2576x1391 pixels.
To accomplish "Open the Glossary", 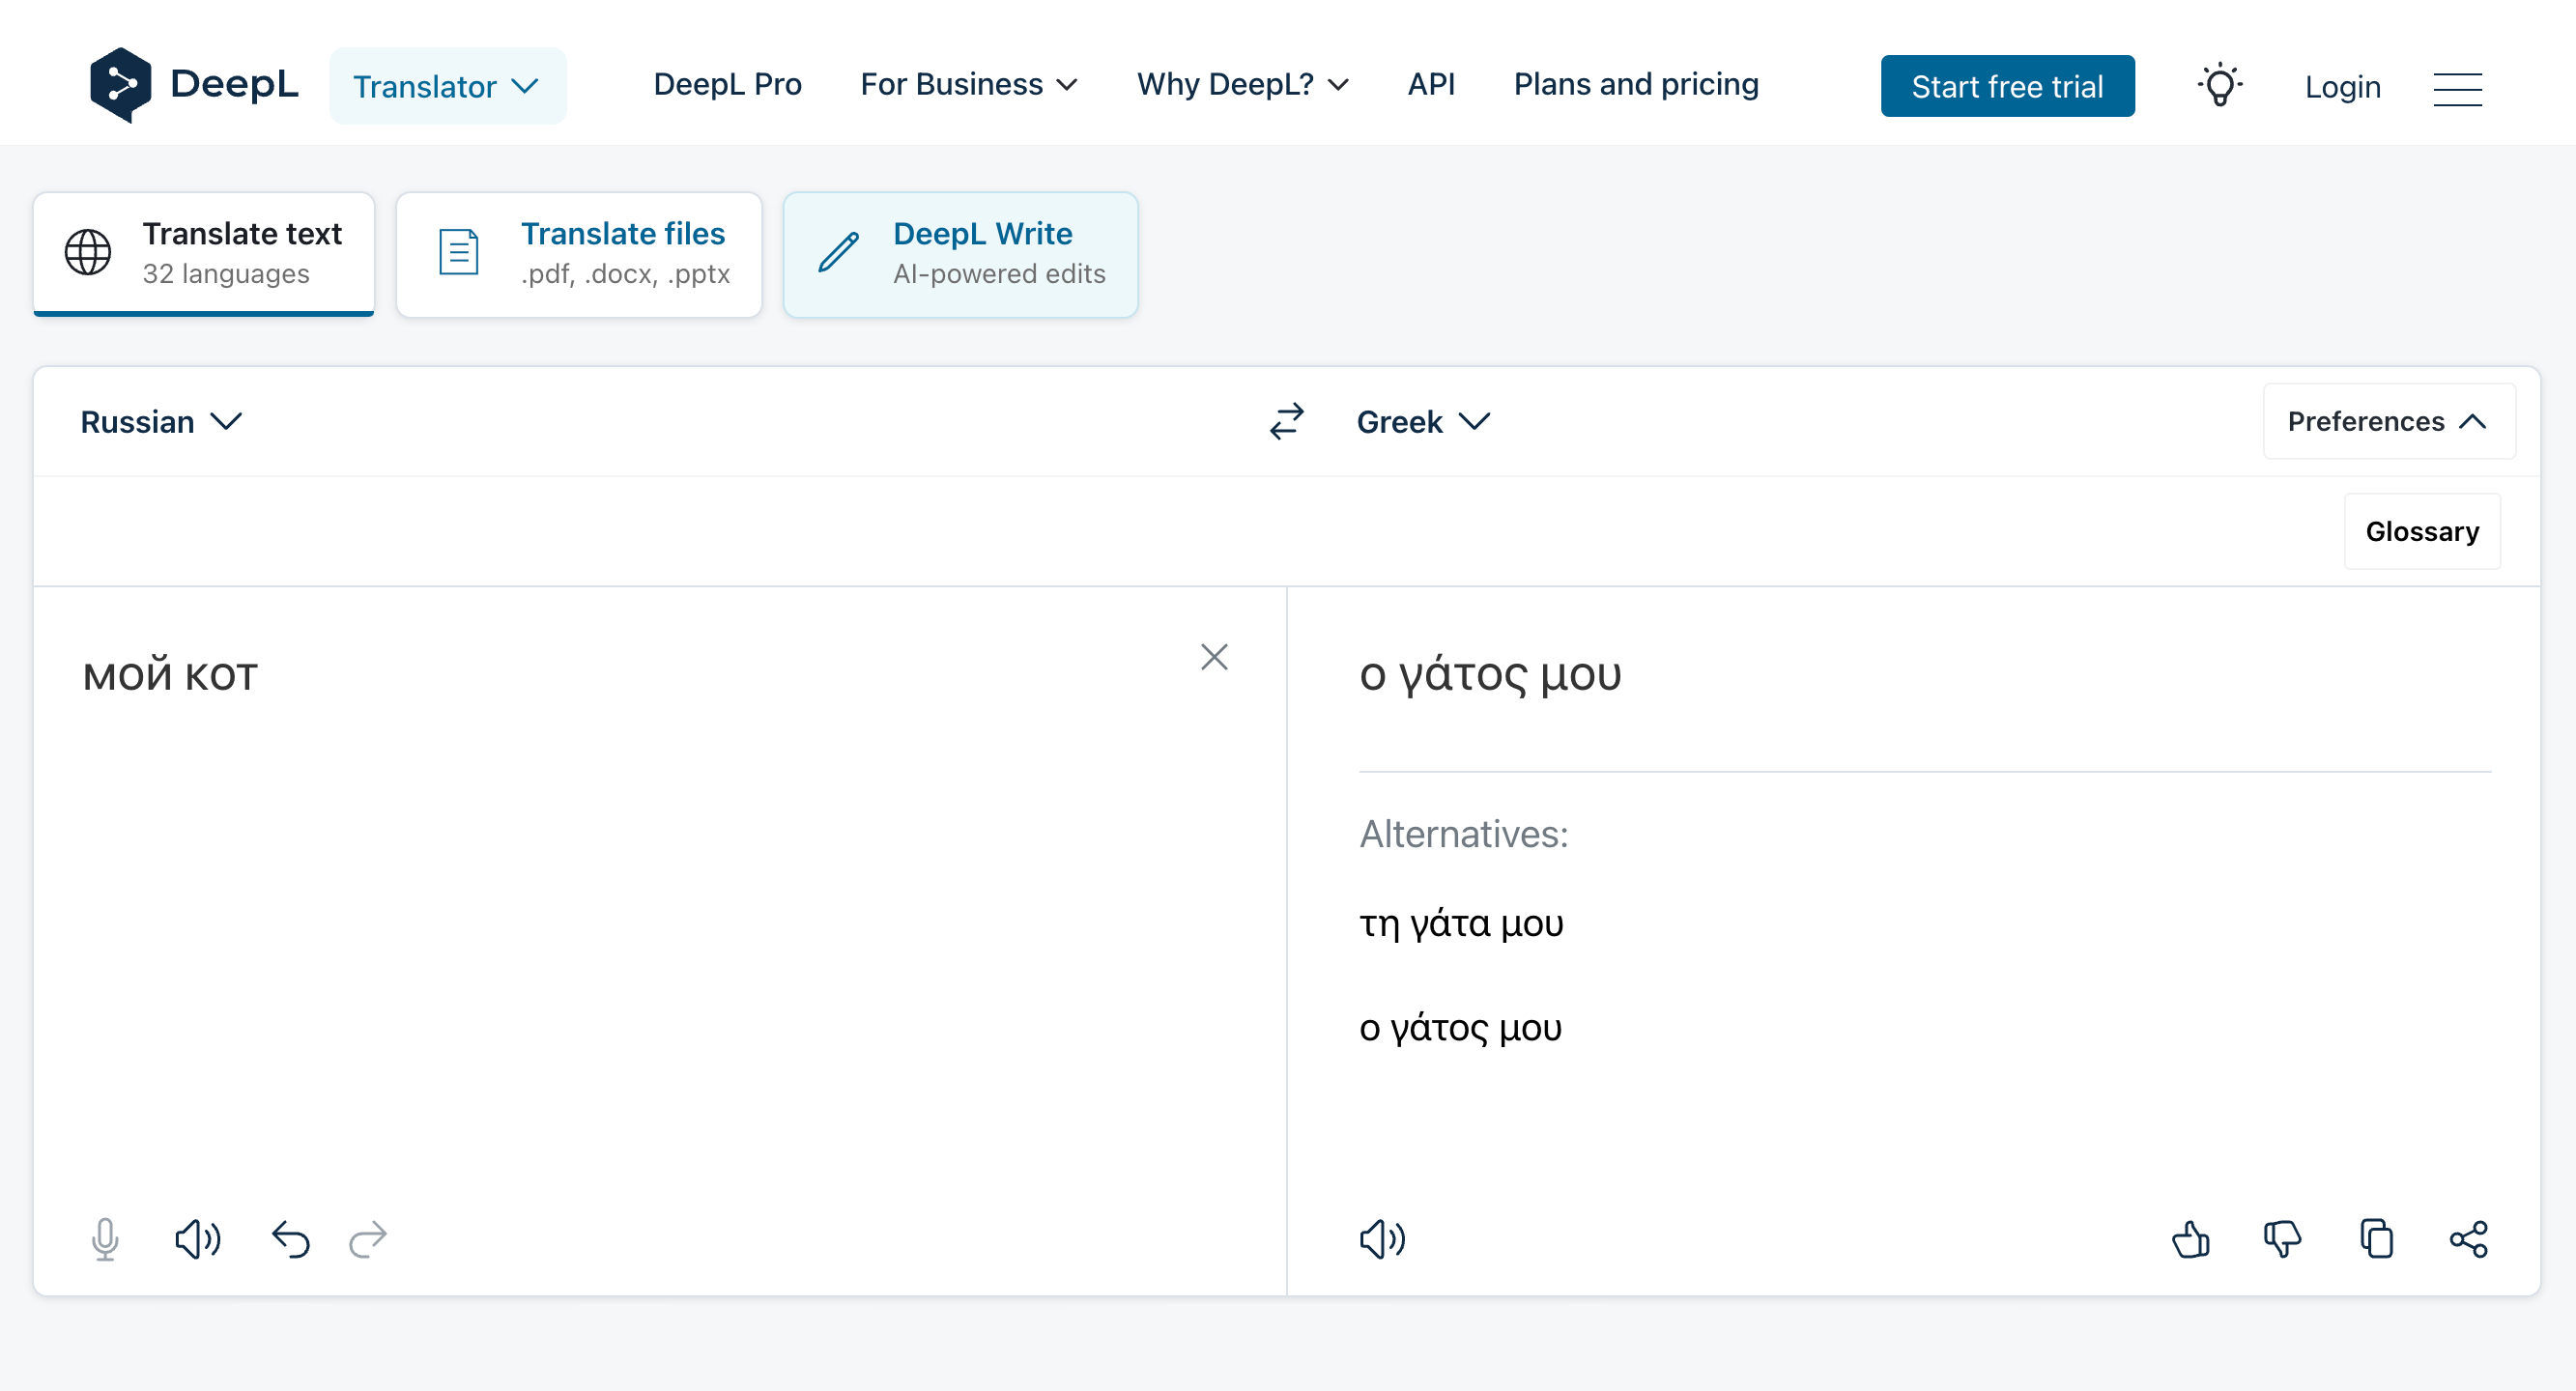I will coord(2422,531).
